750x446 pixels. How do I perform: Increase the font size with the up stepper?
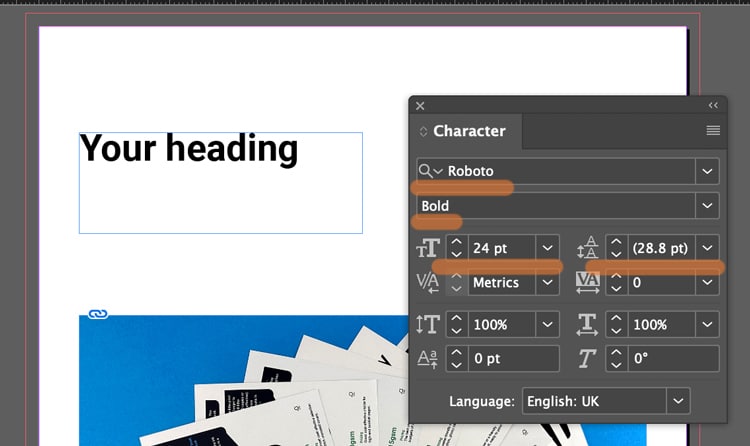[456, 242]
